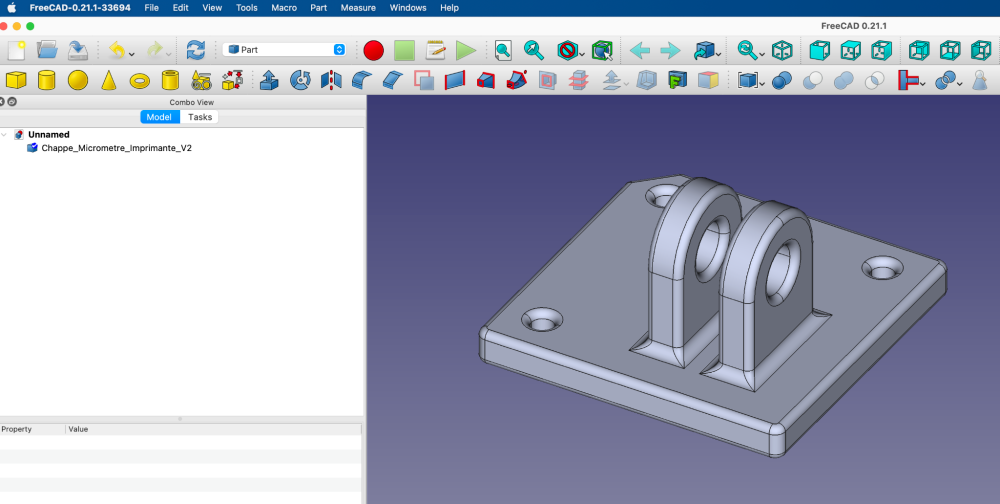Collapse the Unnamed document tree
This screenshot has height=504, width=1000.
point(5,134)
